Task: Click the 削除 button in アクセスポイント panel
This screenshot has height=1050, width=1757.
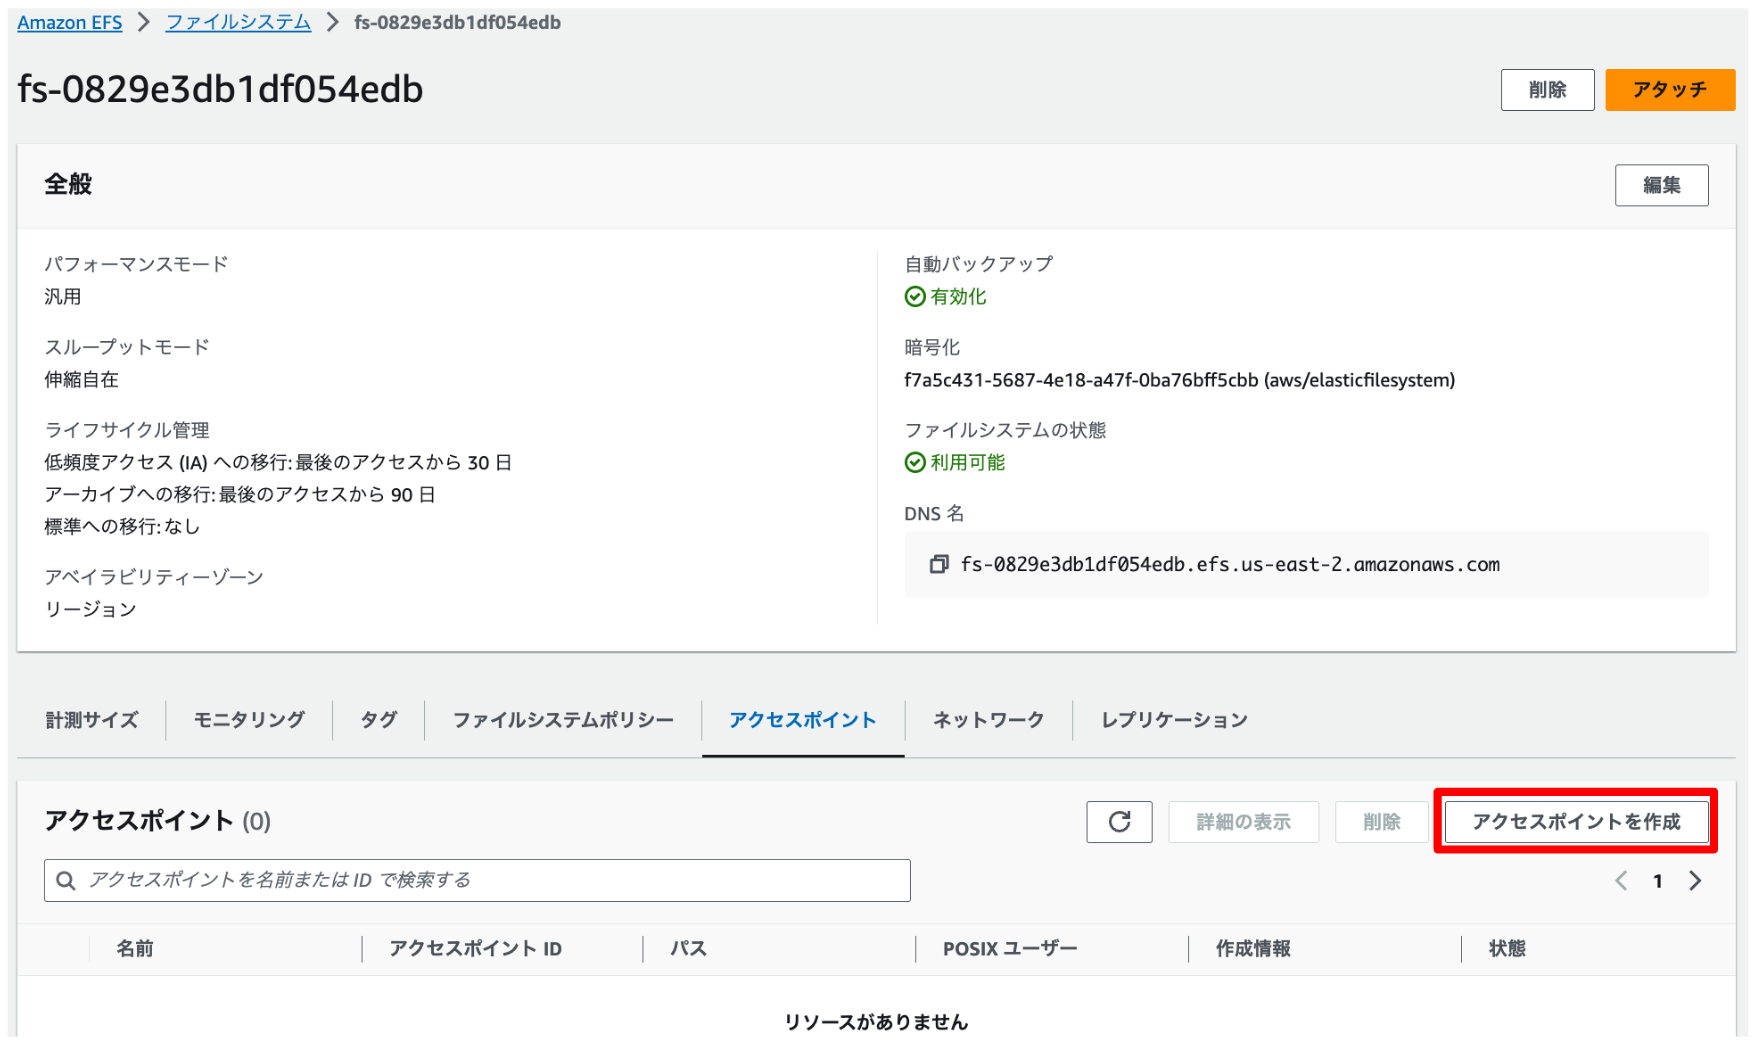Action: coord(1381,822)
